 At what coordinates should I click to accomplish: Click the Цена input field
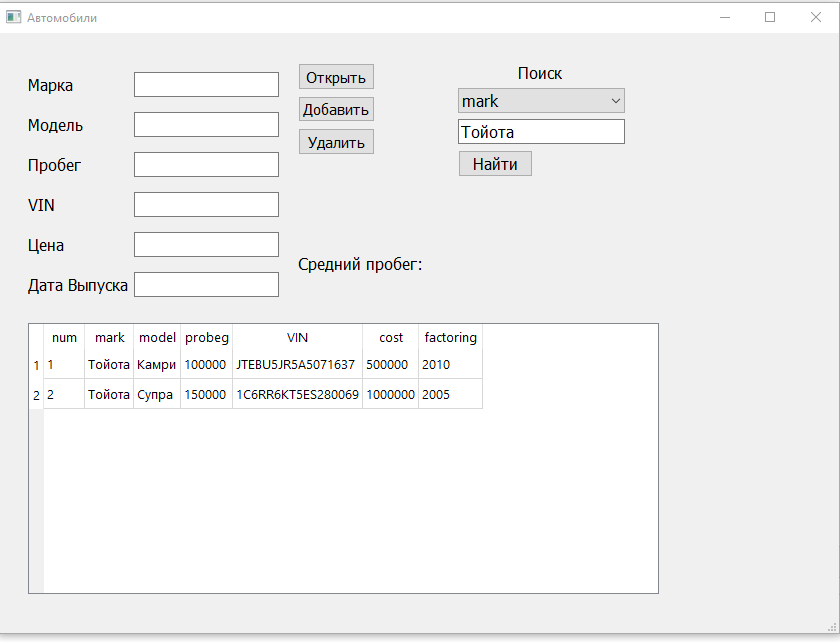tap(205, 244)
